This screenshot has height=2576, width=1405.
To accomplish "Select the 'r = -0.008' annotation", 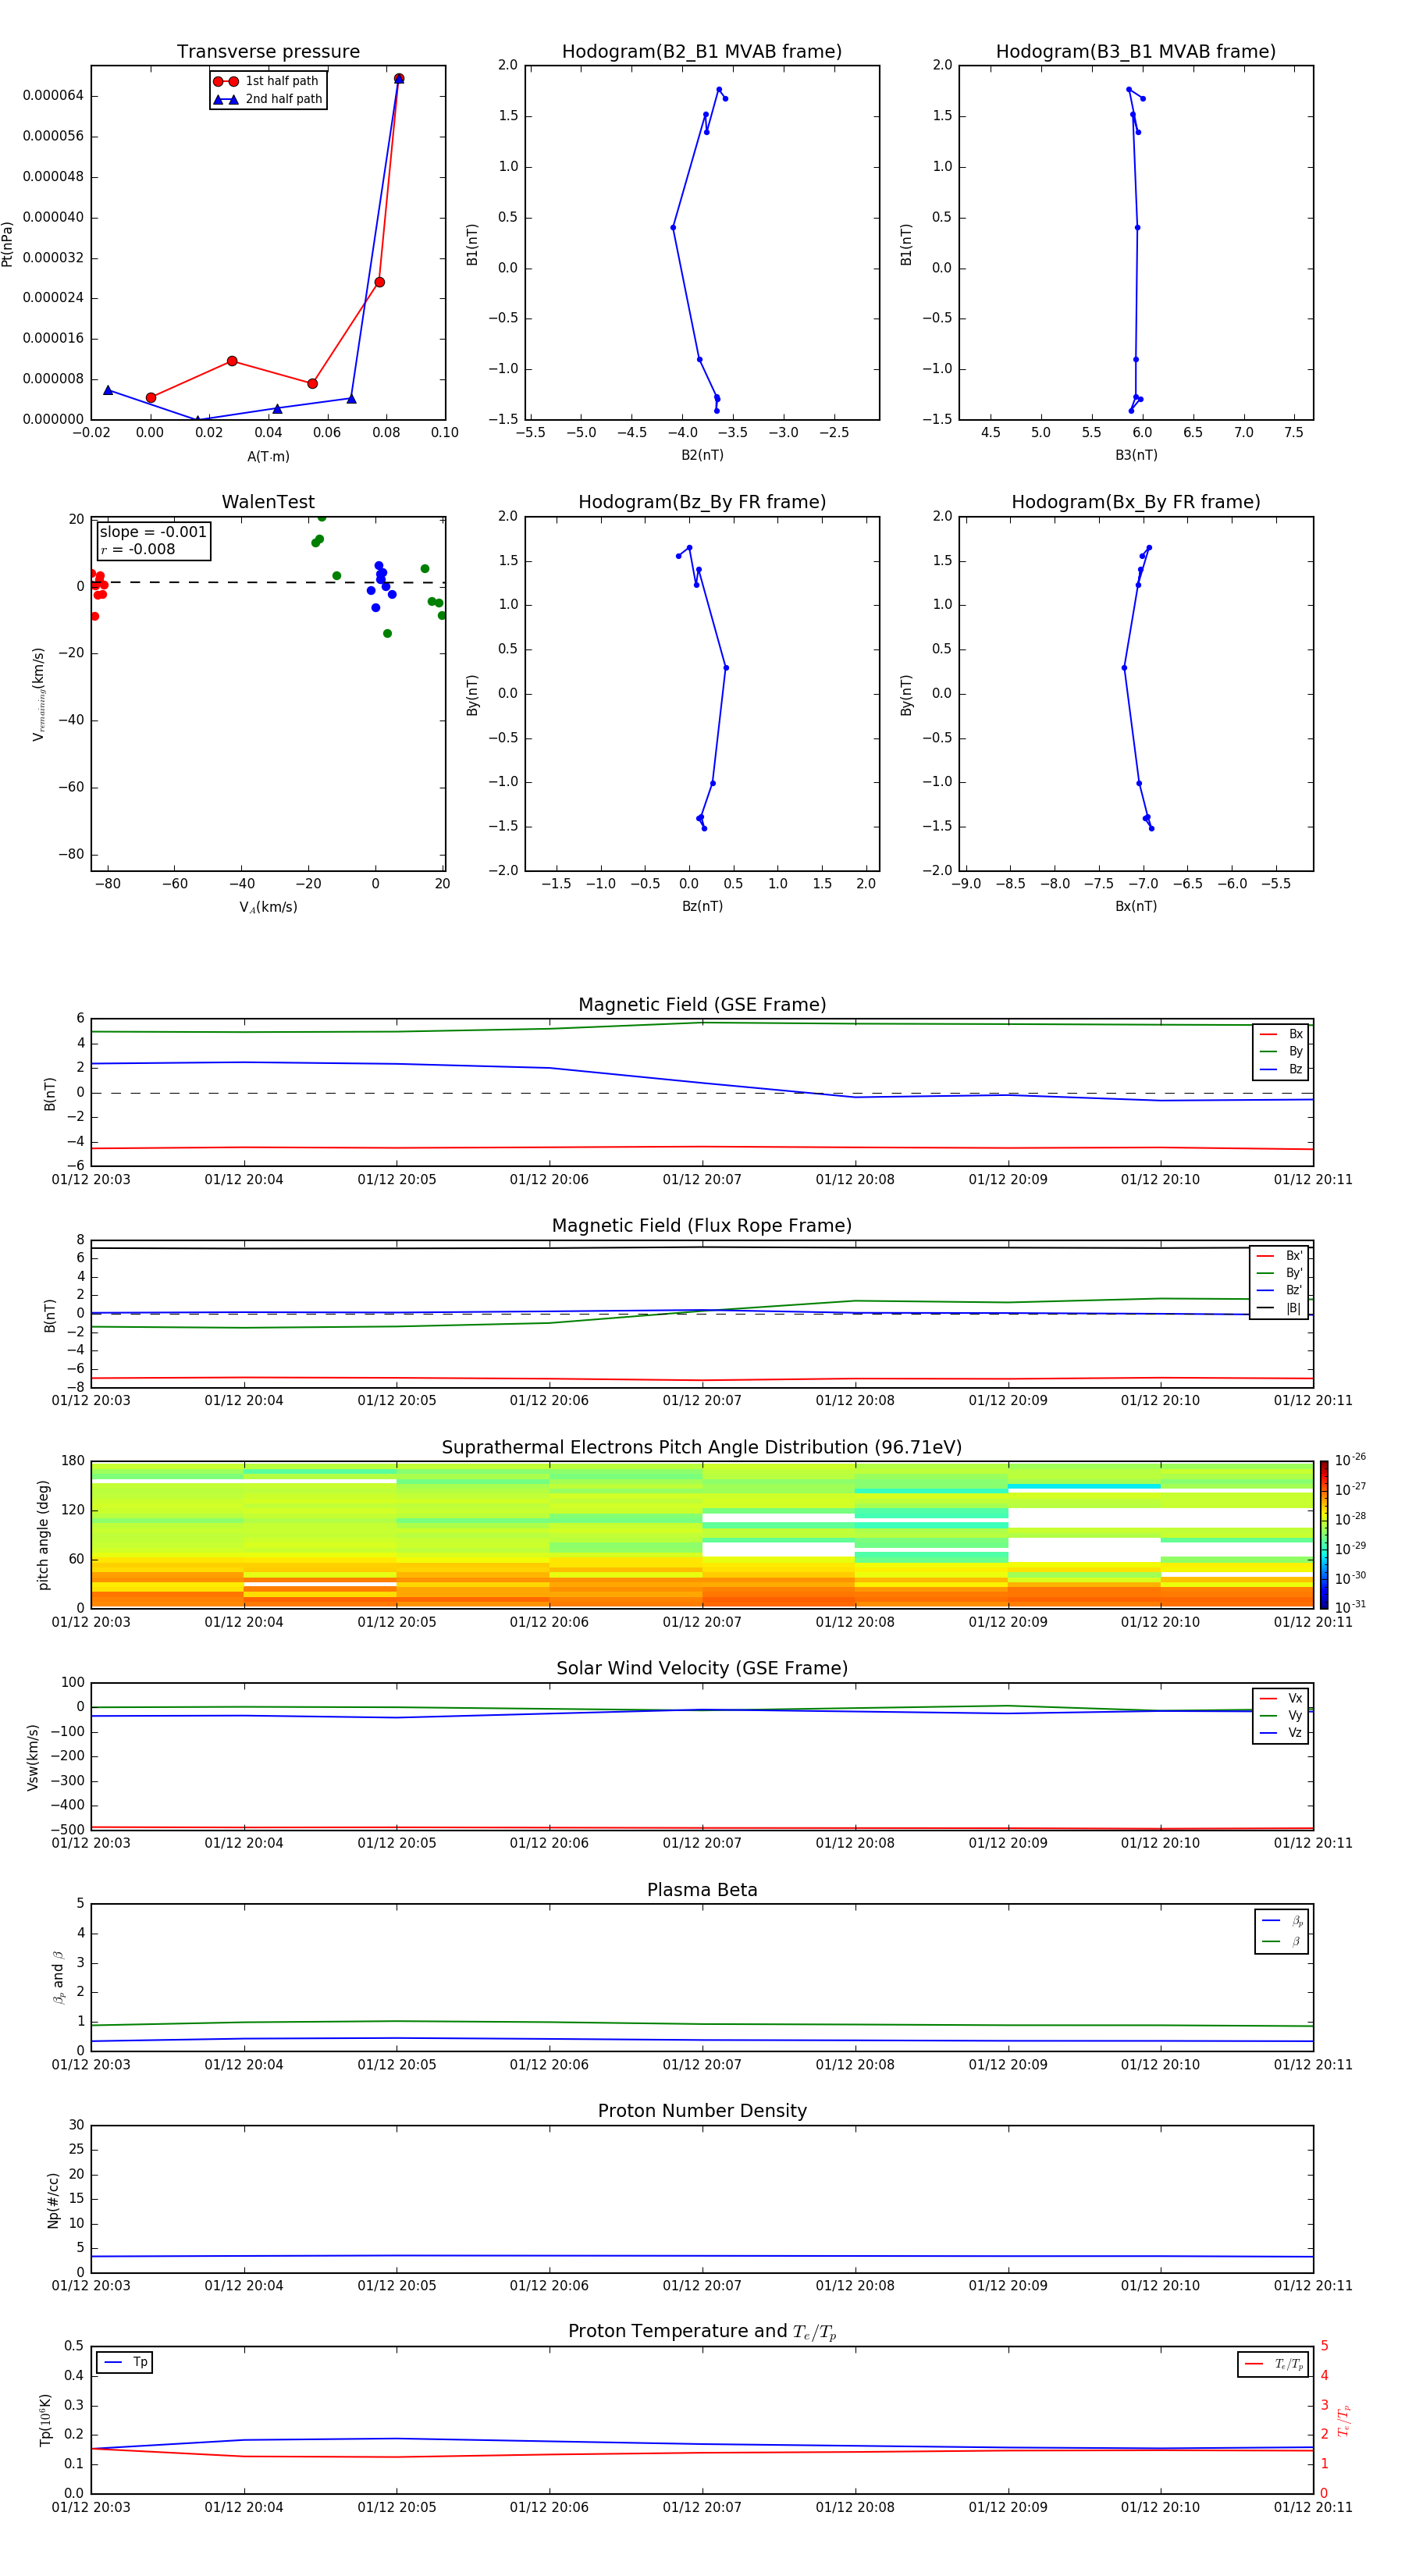I will click(138, 549).
